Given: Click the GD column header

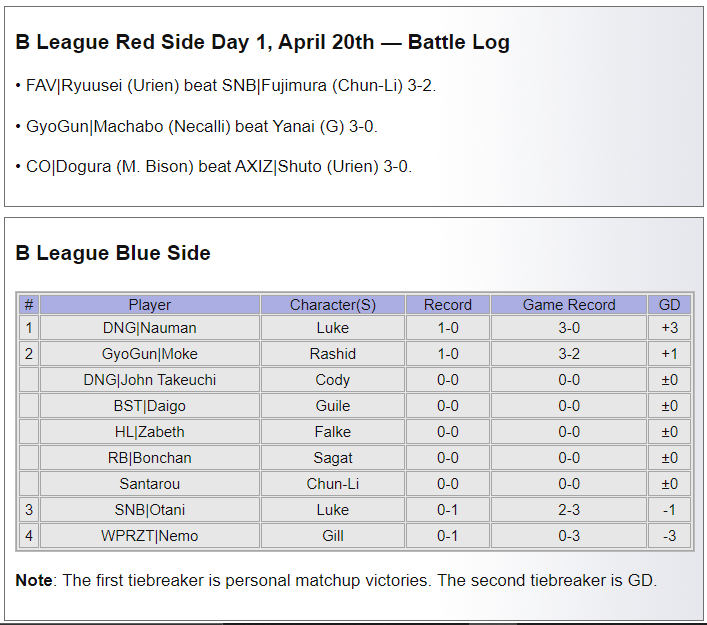Looking at the screenshot, I should tap(669, 305).
